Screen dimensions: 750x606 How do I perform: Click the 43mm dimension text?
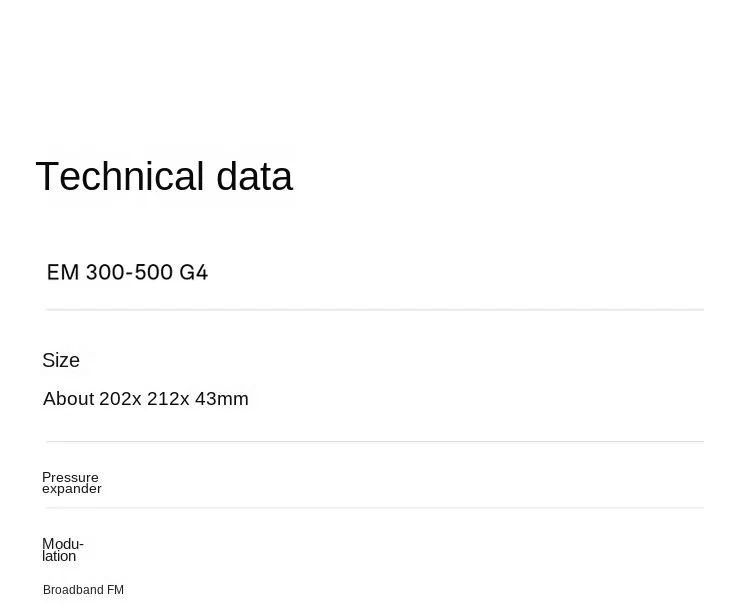point(222,398)
